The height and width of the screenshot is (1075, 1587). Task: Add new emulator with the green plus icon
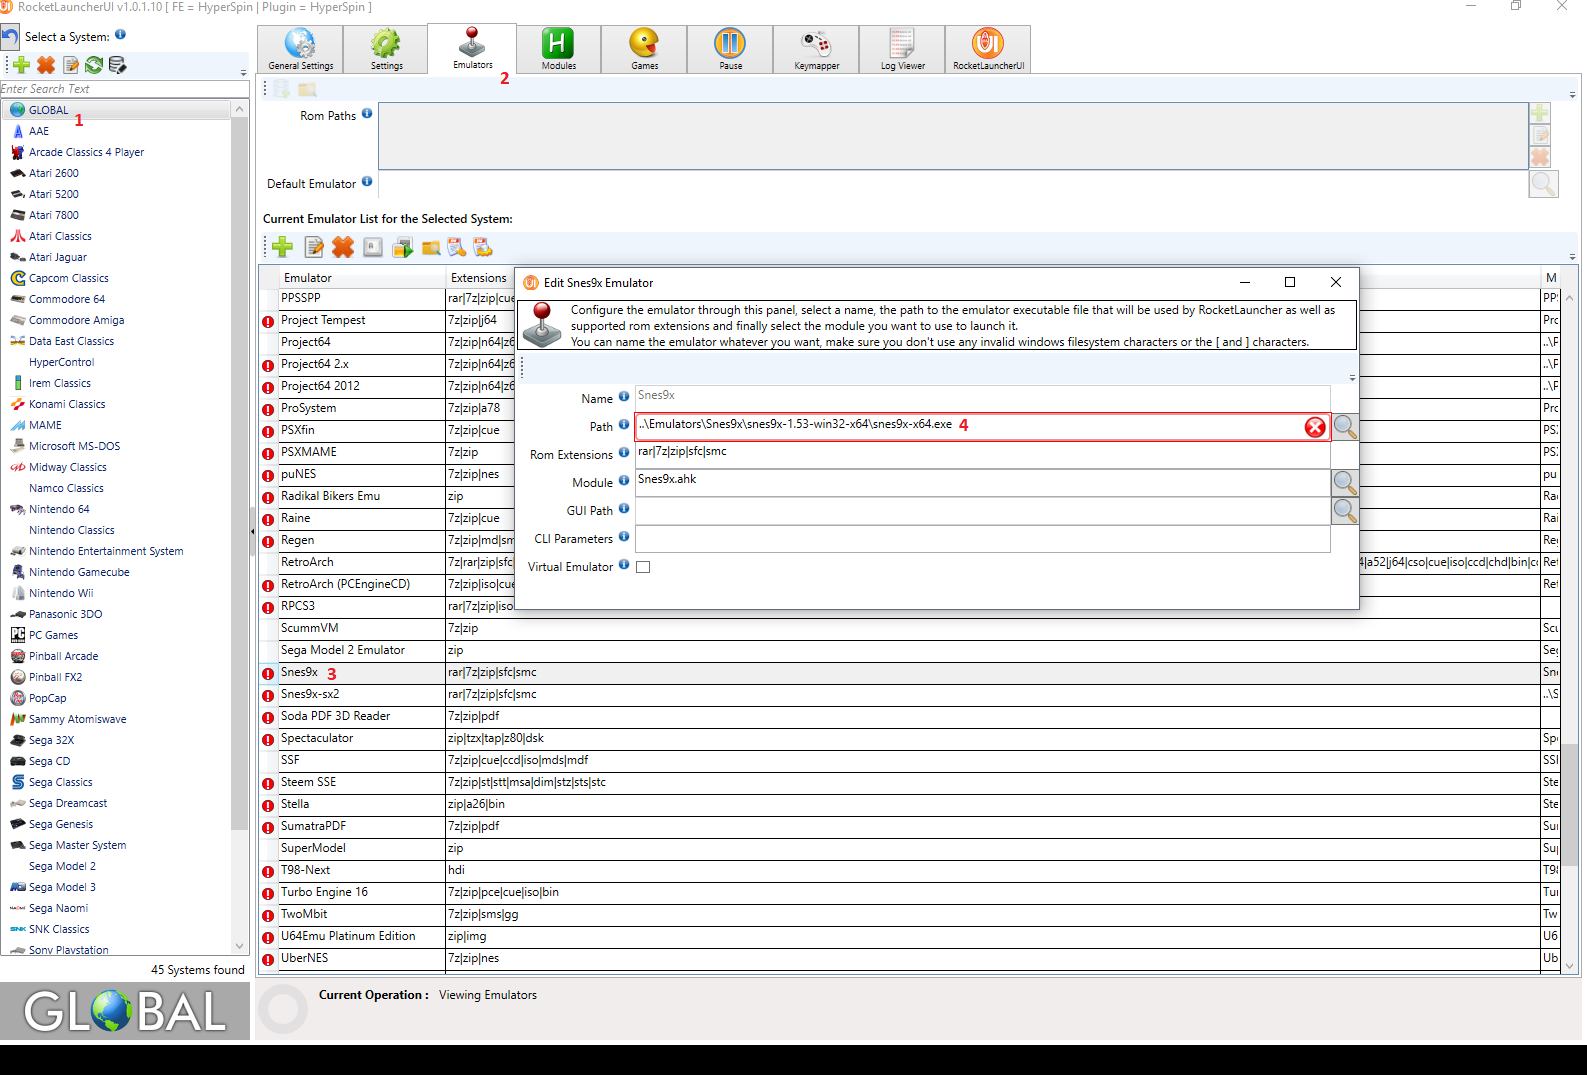[x=283, y=247]
